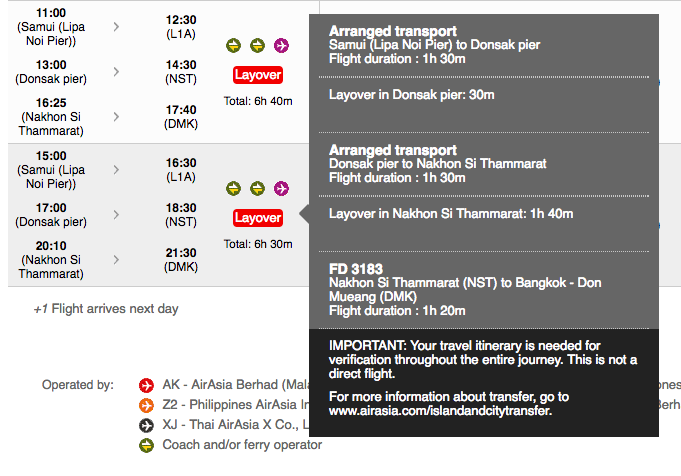The image size is (681, 476).
Task: Click the 12:30 (L1A) arrival time
Action: (x=180, y=19)
